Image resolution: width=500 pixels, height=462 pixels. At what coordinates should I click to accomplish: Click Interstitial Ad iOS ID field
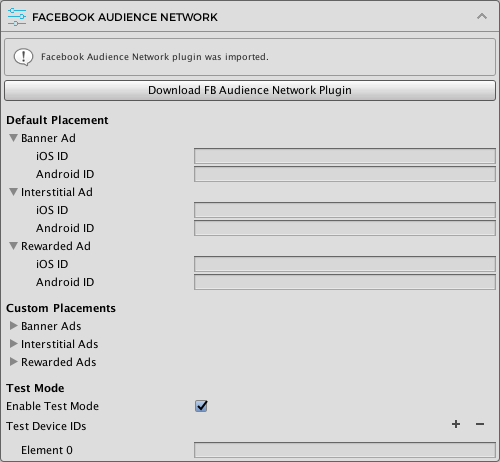point(345,210)
